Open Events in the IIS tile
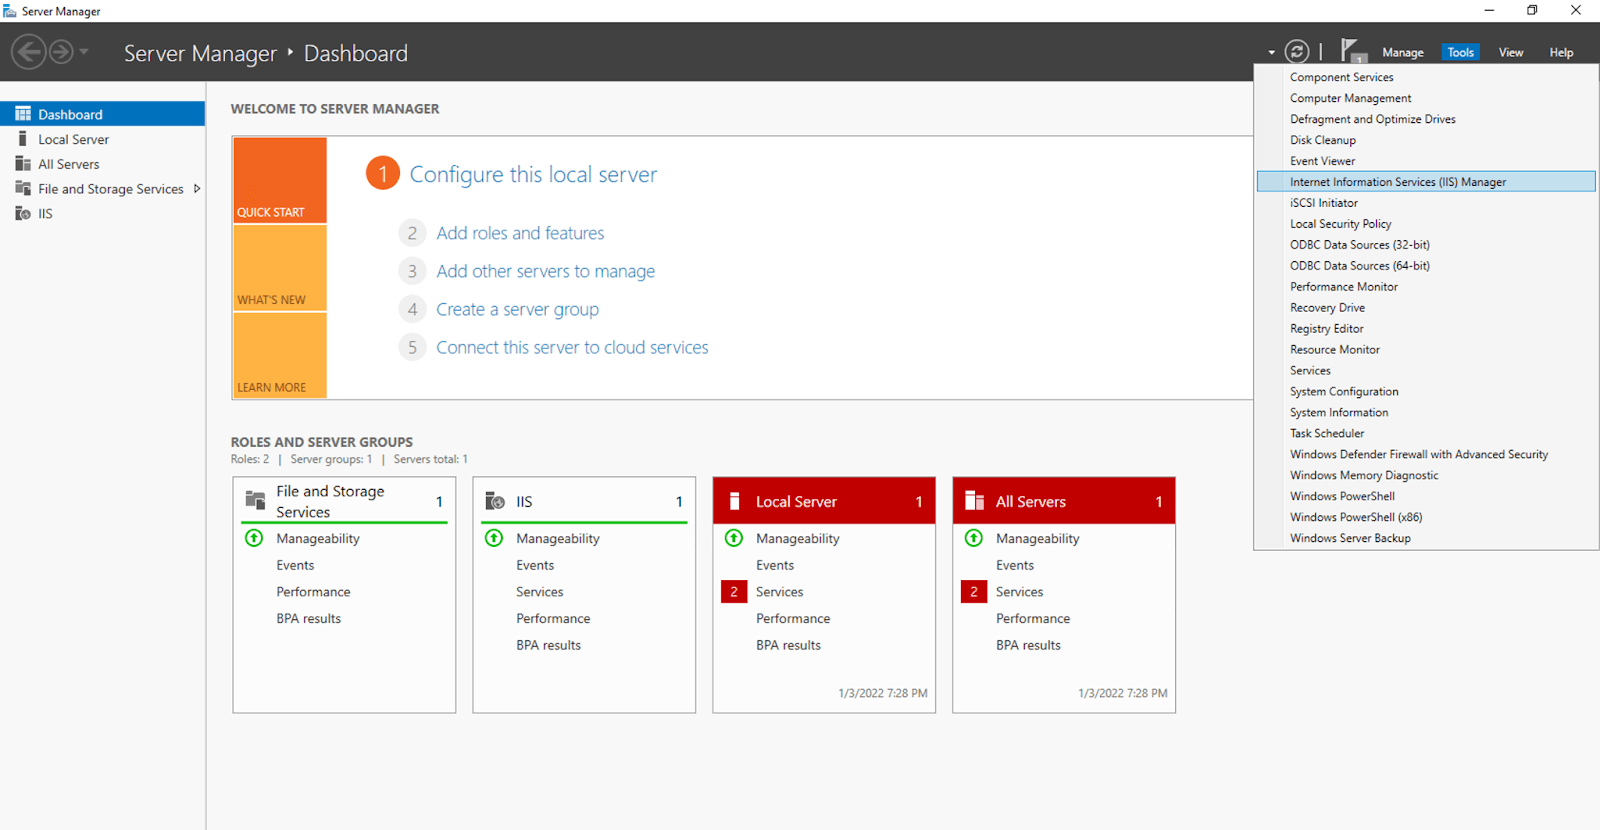This screenshot has width=1600, height=830. 535,565
